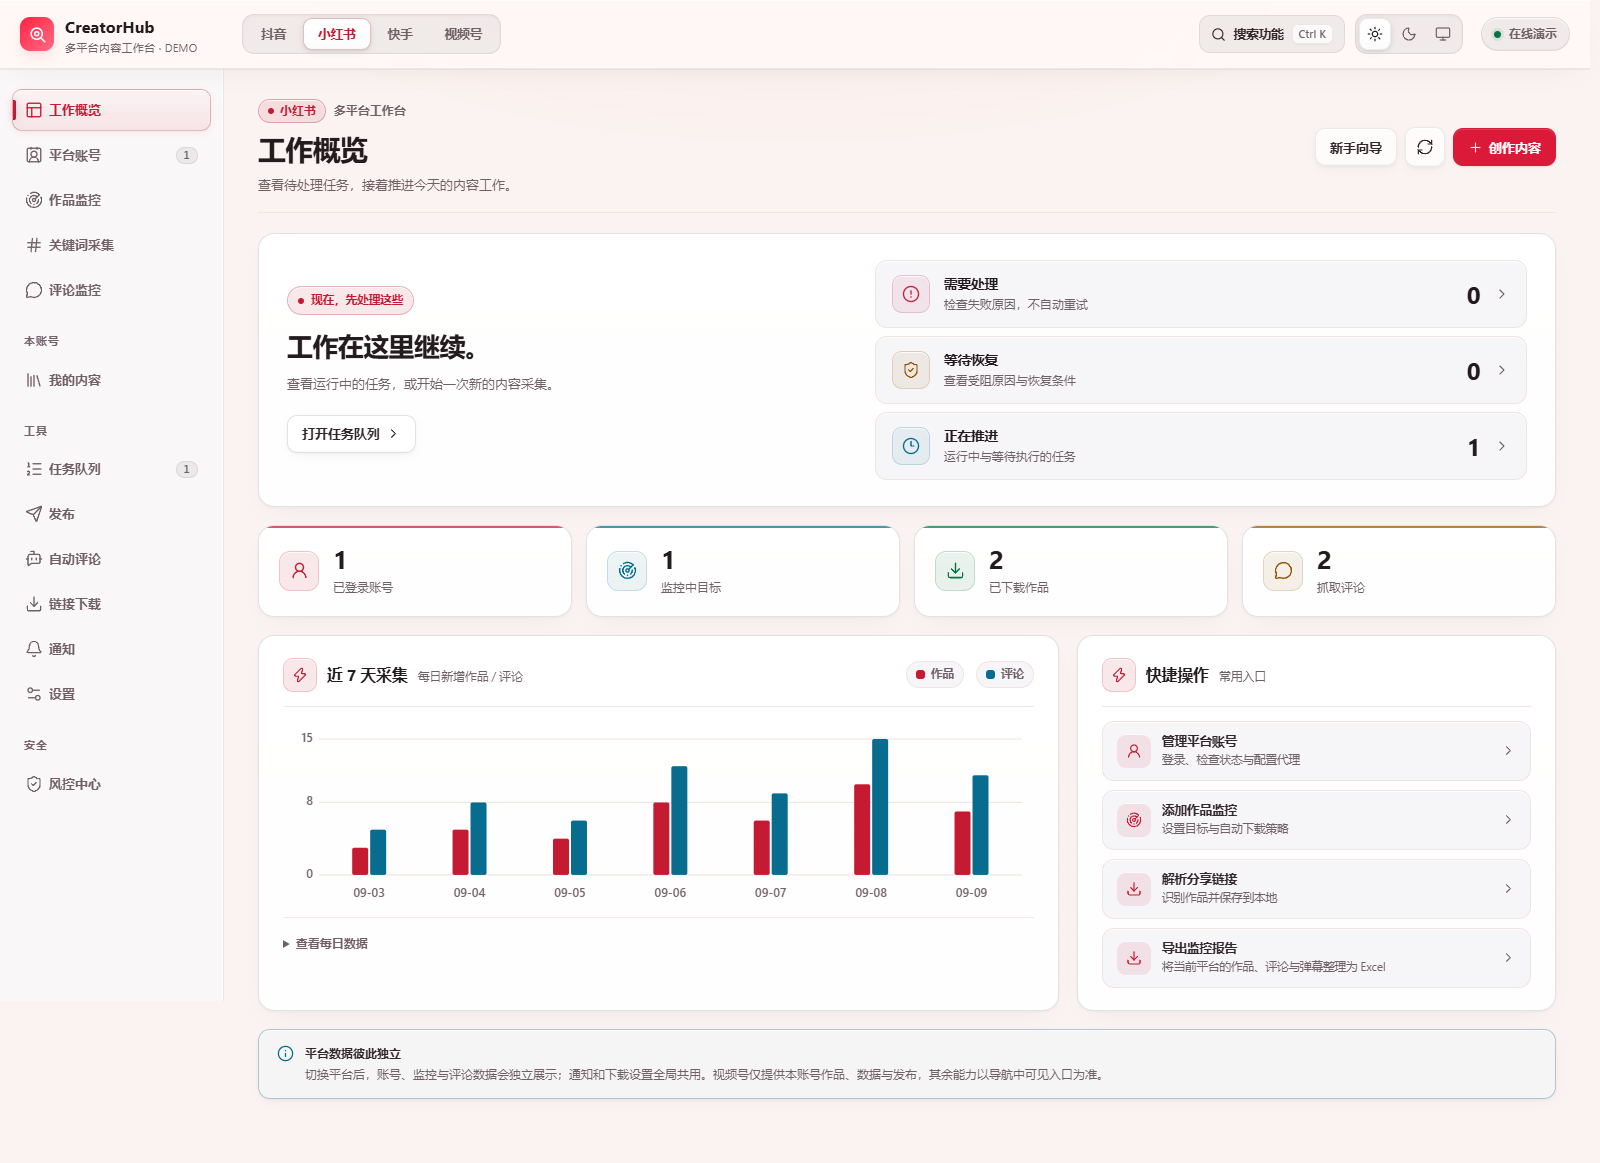
Task: Switch to dark theme moon icon
Action: pyautogui.click(x=1409, y=34)
